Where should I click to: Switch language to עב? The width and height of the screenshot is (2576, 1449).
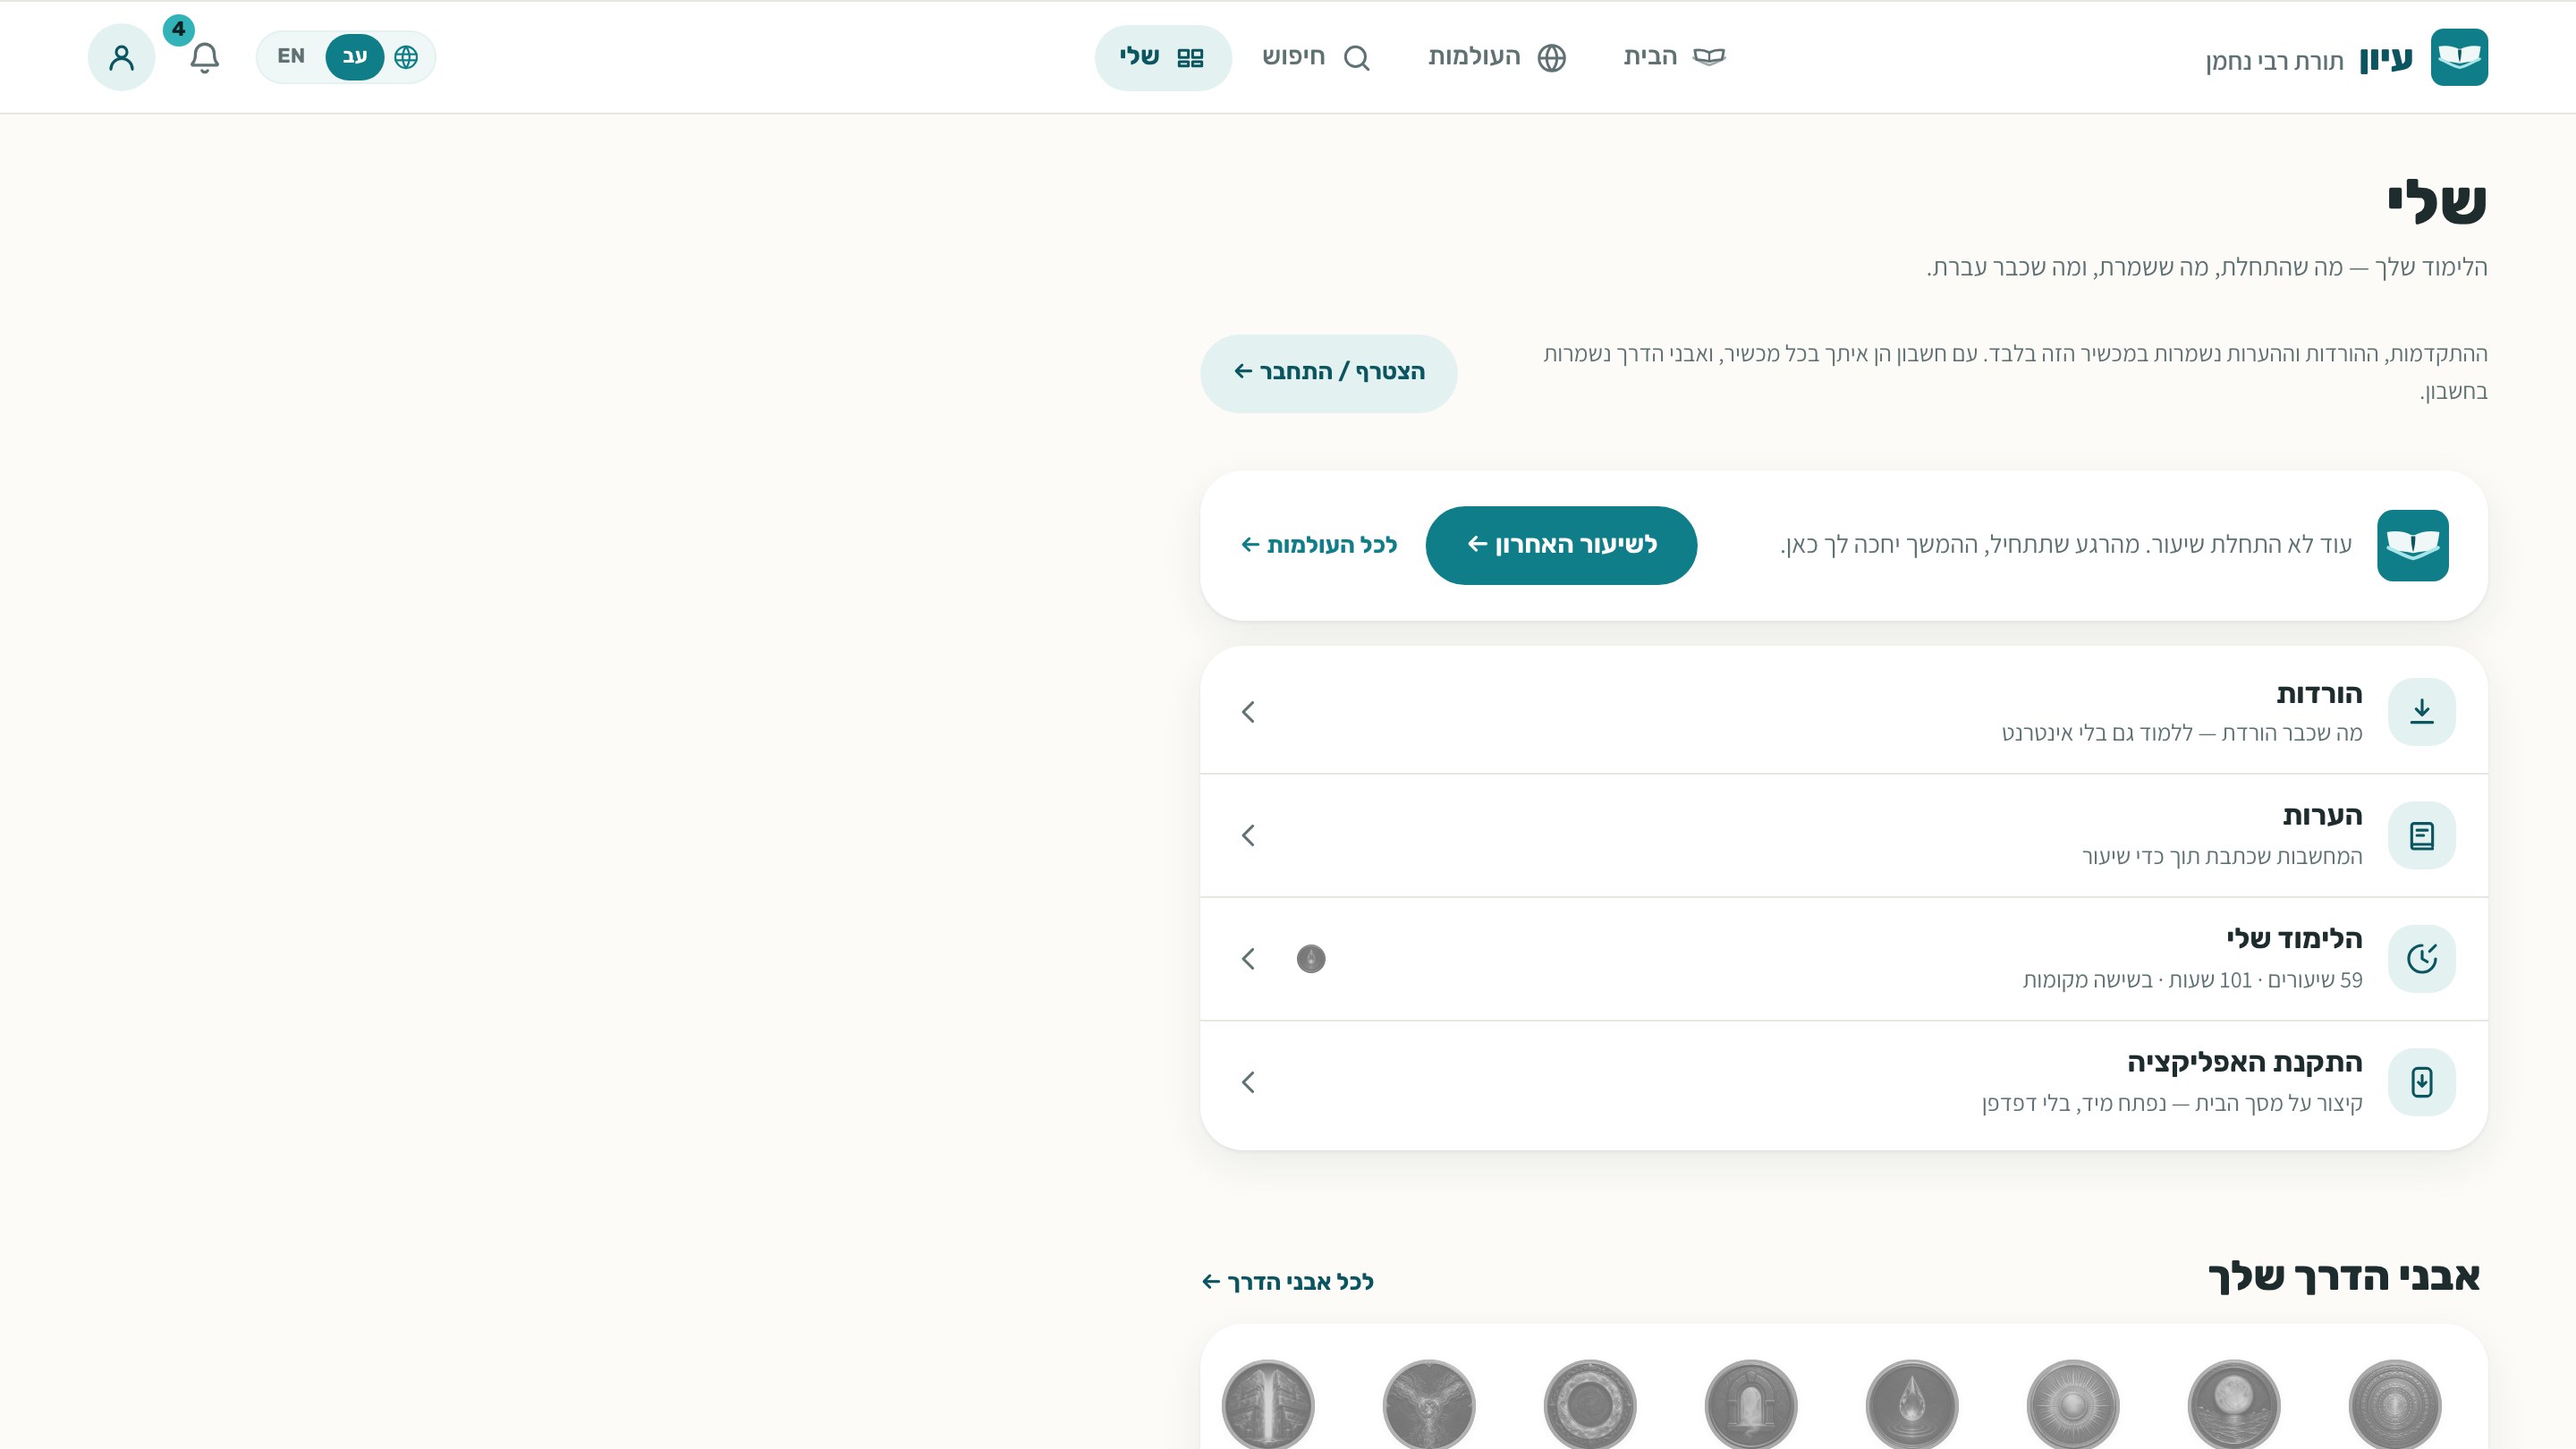[x=355, y=57]
